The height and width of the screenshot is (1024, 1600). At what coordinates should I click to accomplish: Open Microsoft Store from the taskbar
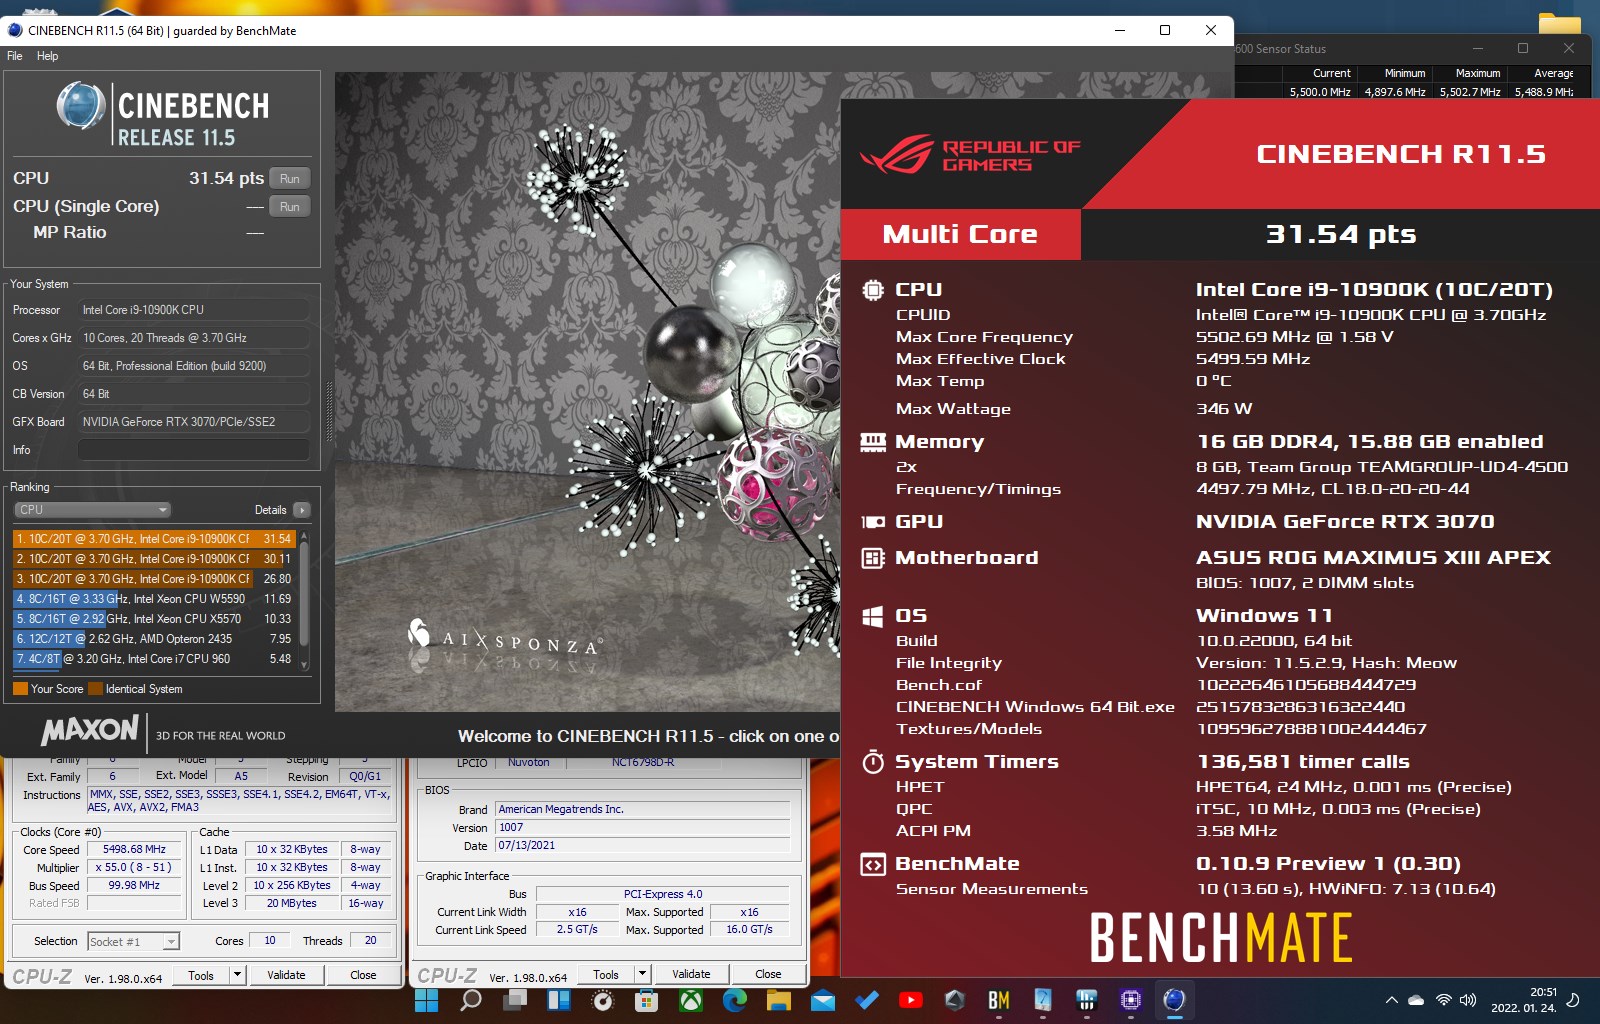[647, 1000]
